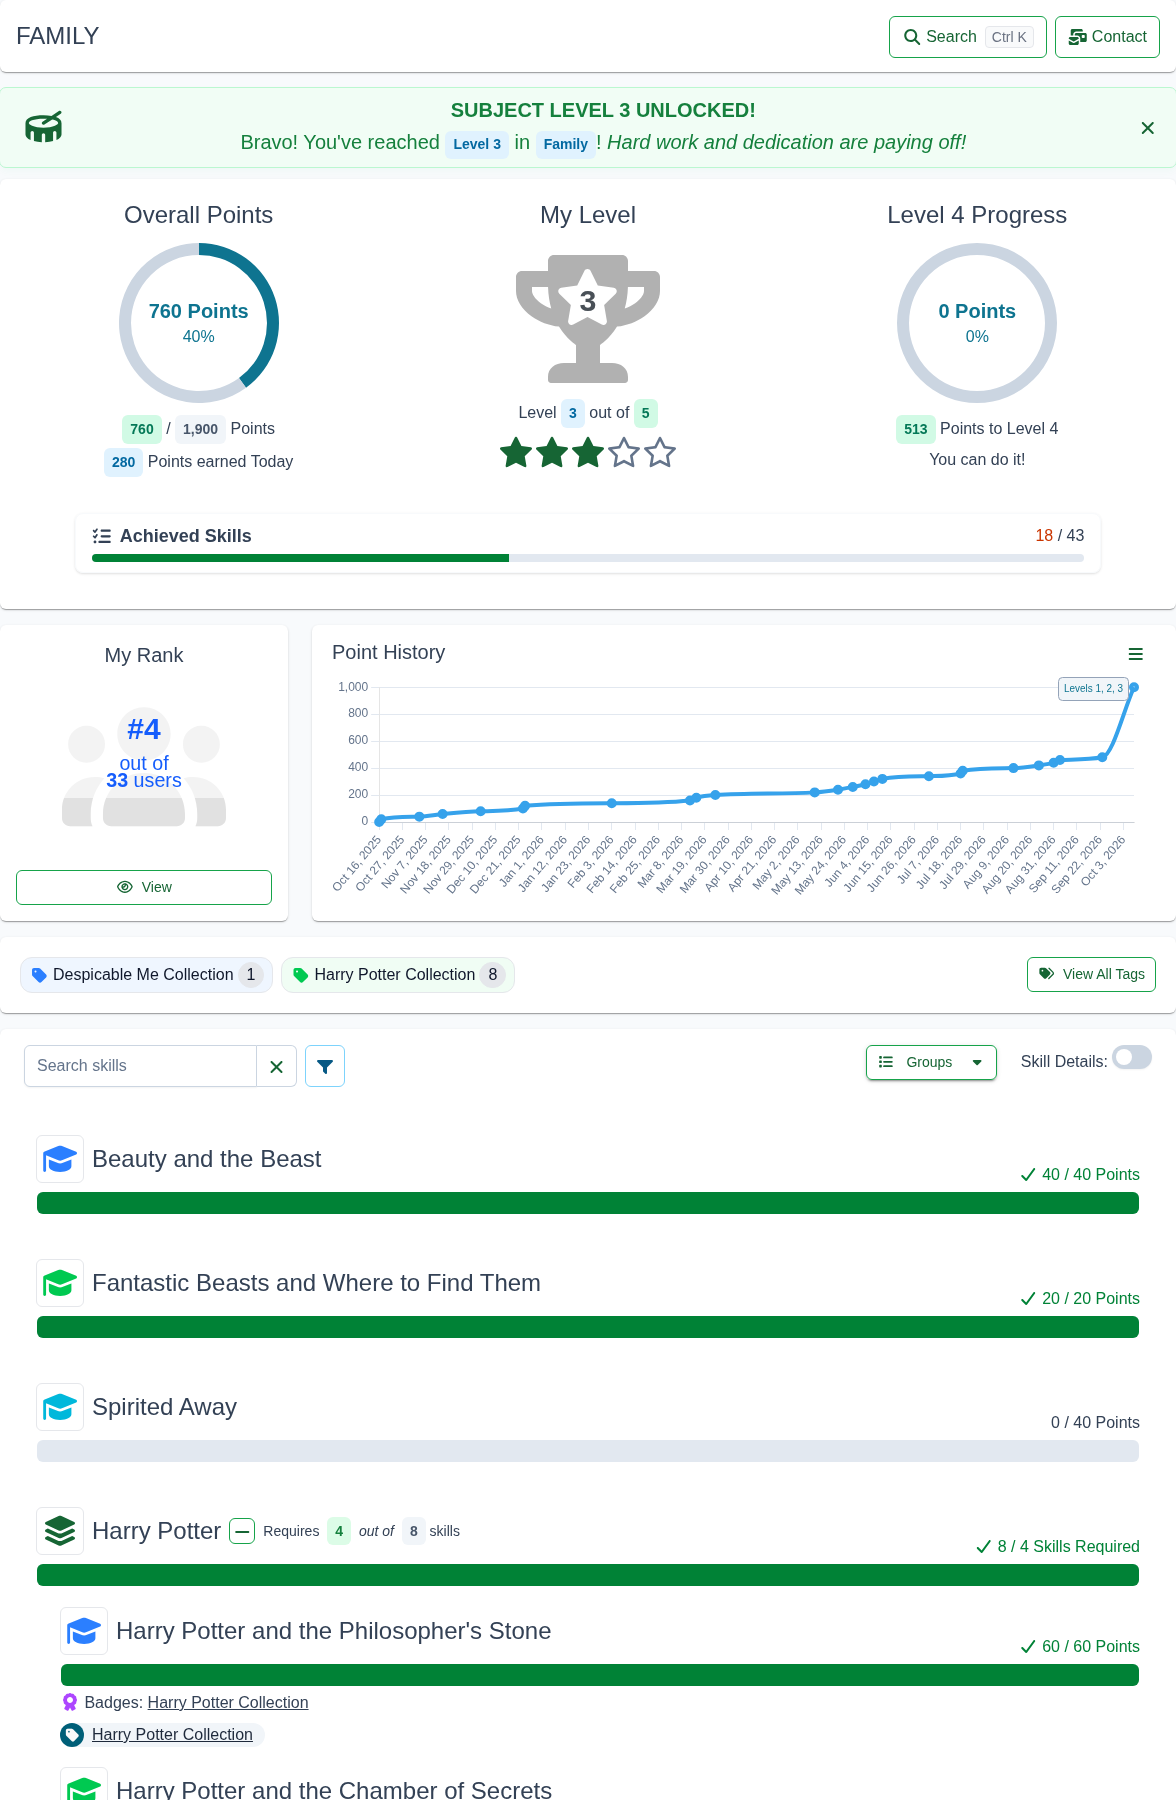
Task: Open the Harry Potter Collection badge link
Action: [228, 1702]
